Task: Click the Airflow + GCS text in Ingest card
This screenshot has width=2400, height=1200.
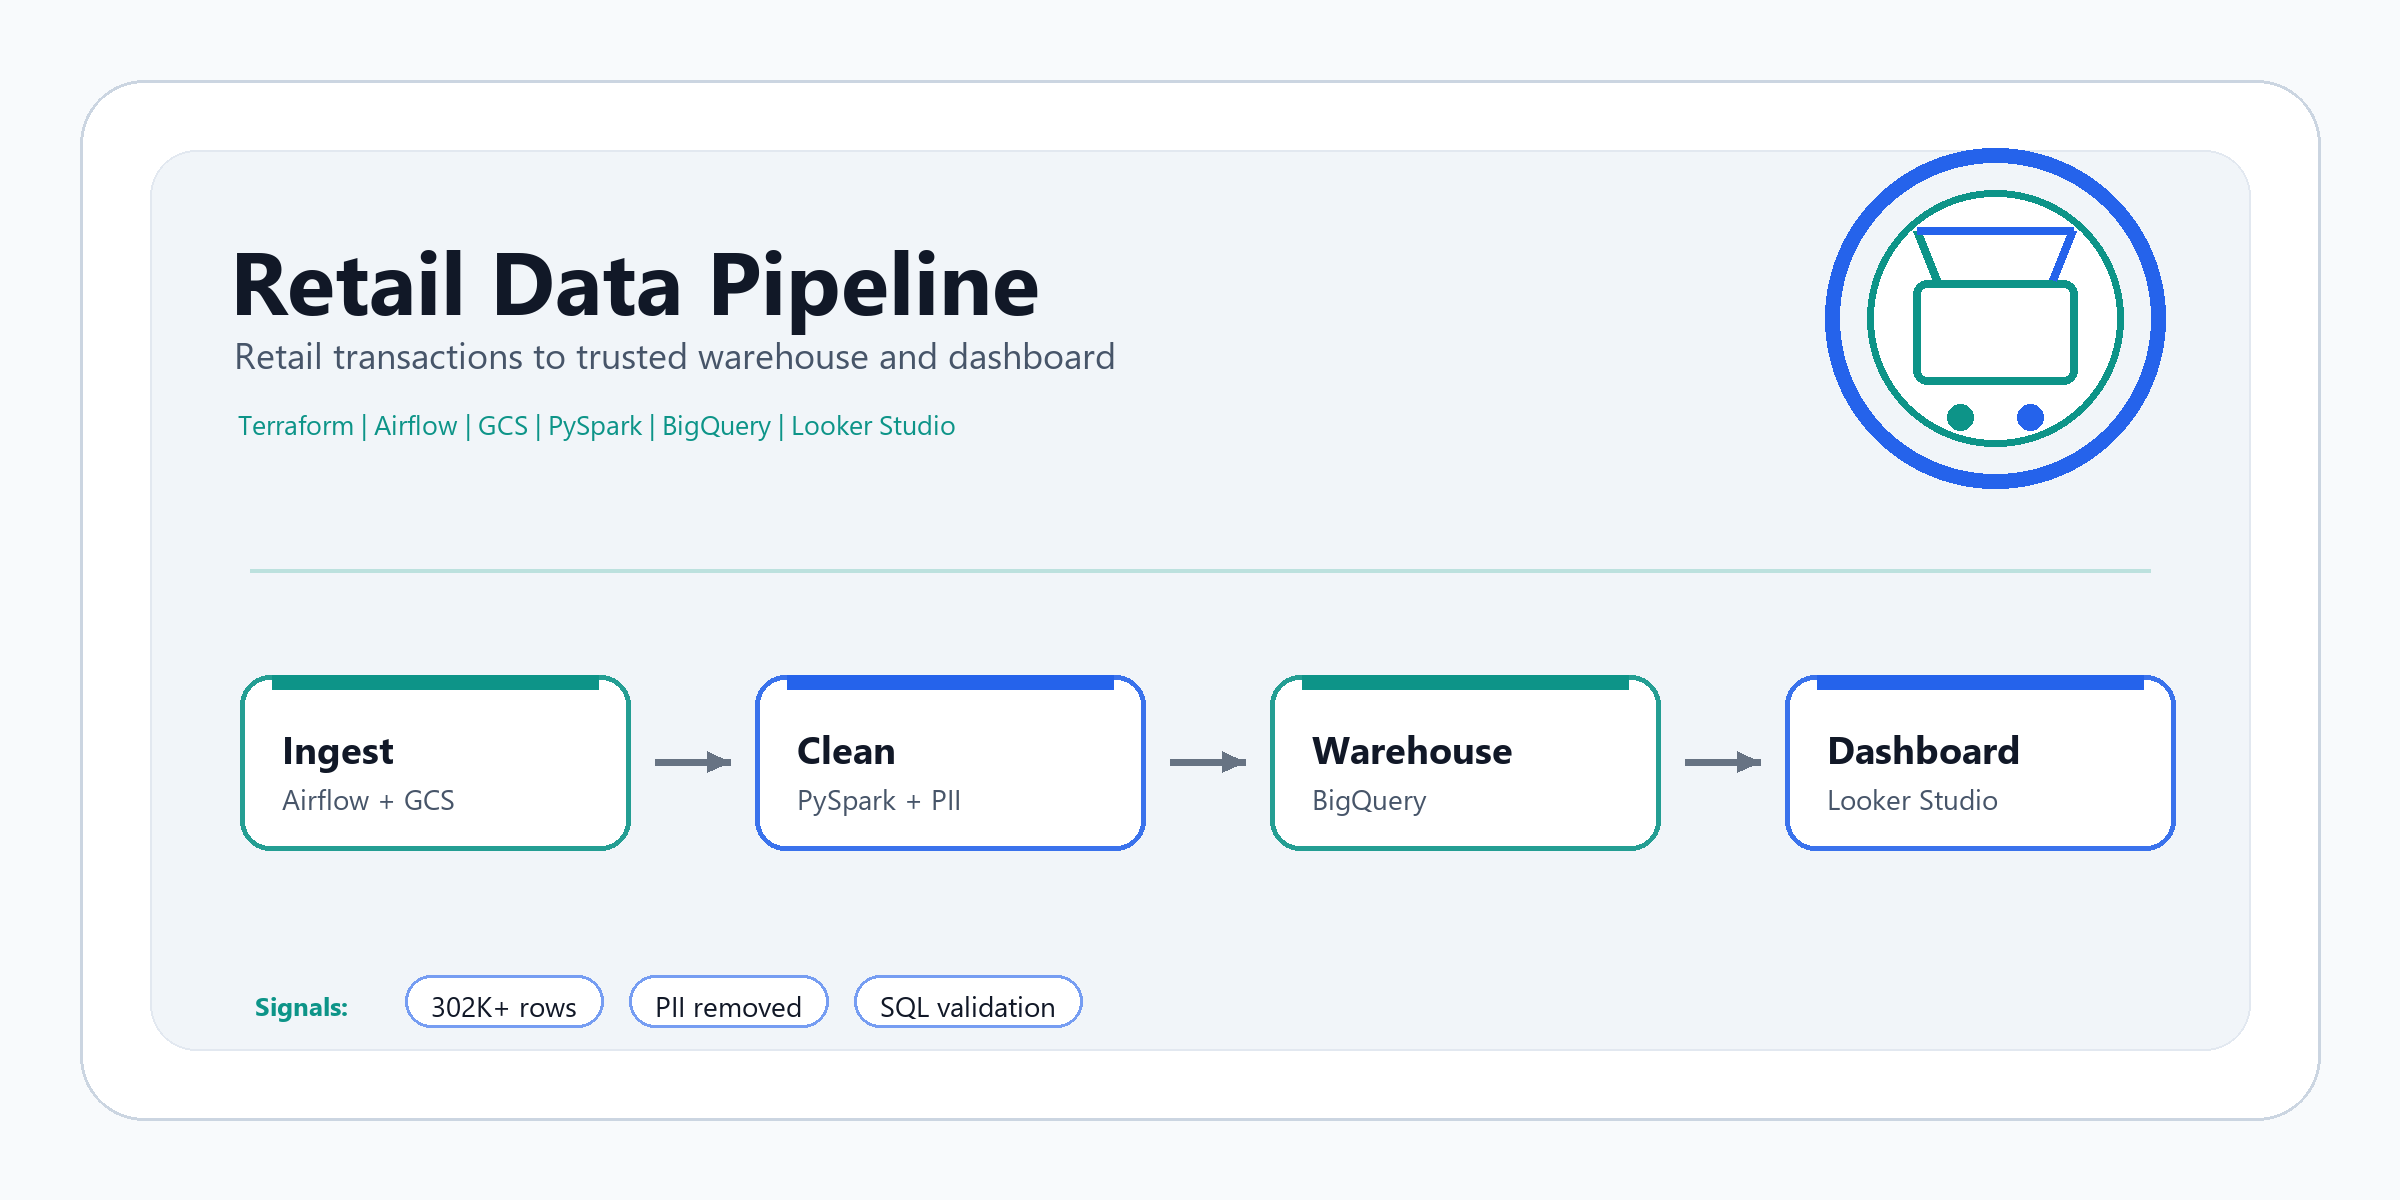Action: point(368,800)
